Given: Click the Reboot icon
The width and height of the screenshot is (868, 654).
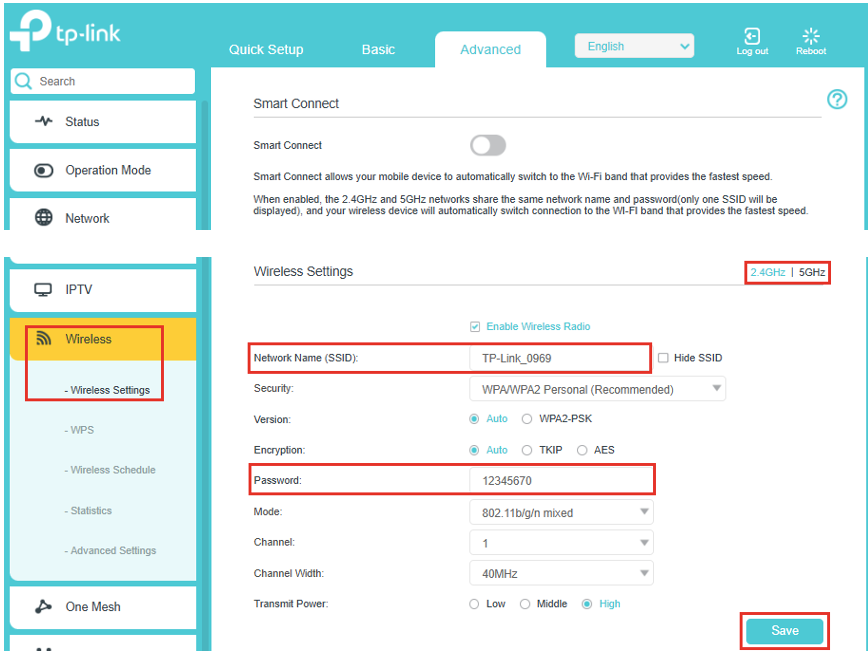Looking at the screenshot, I should (811, 37).
